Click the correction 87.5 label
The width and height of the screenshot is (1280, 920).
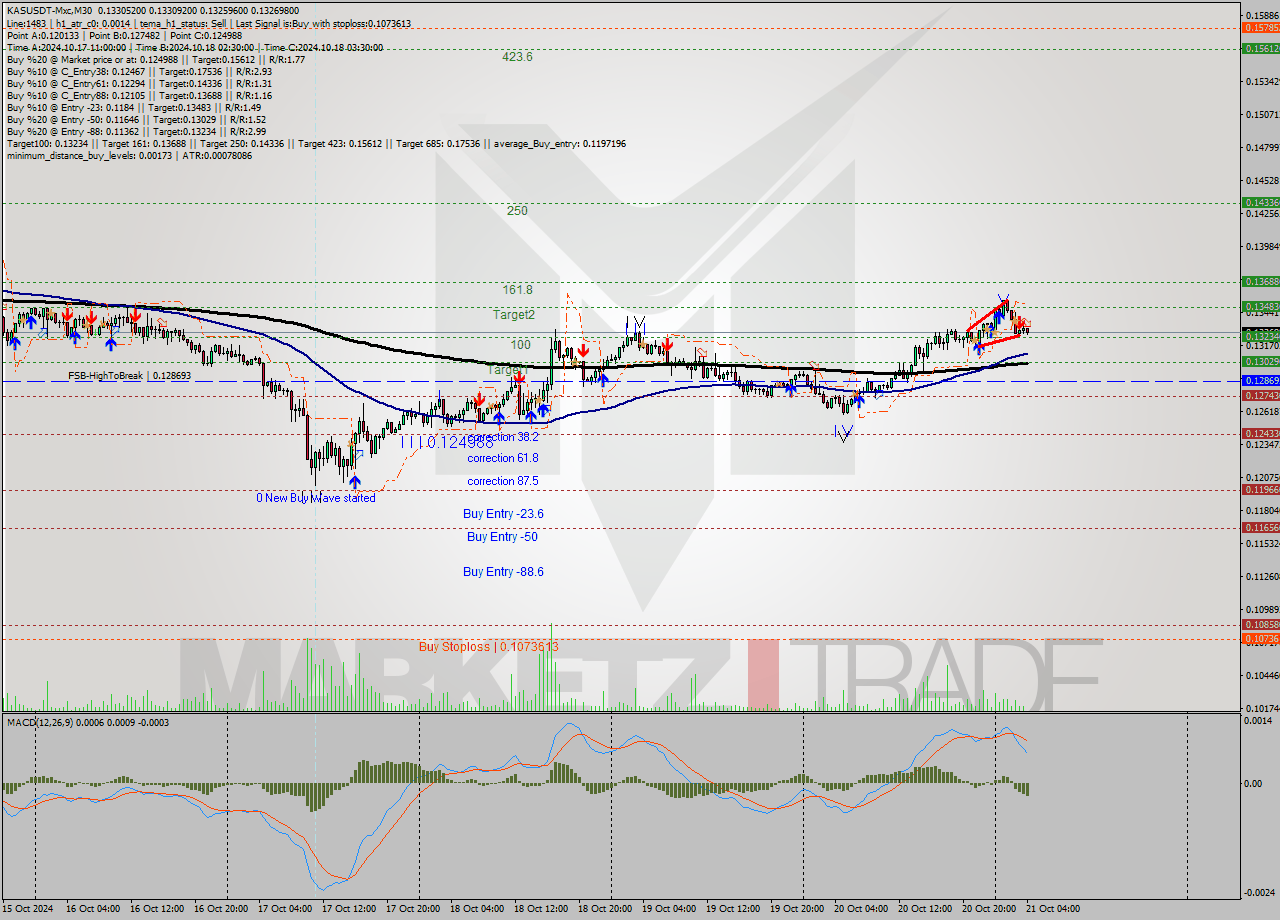point(503,481)
